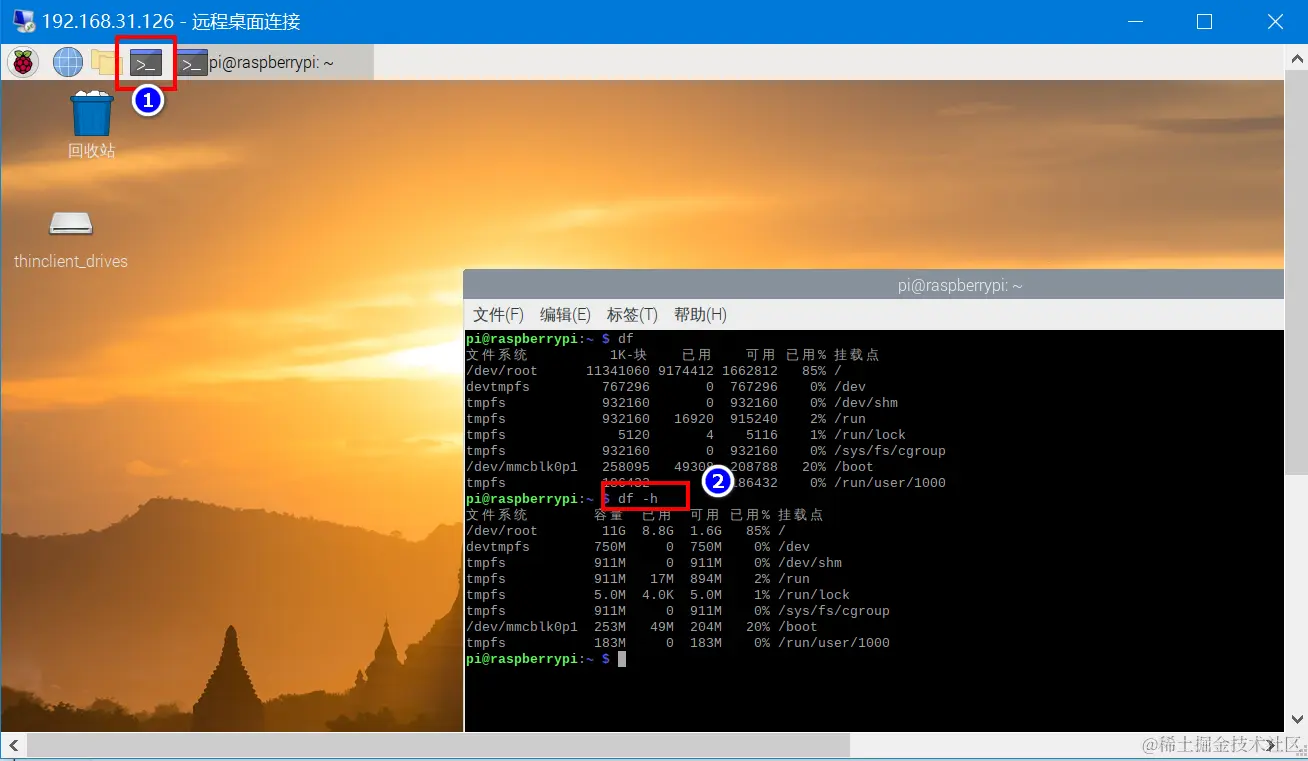1308x761 pixels.
Task: Launch the web browser globe icon
Action: [68, 63]
